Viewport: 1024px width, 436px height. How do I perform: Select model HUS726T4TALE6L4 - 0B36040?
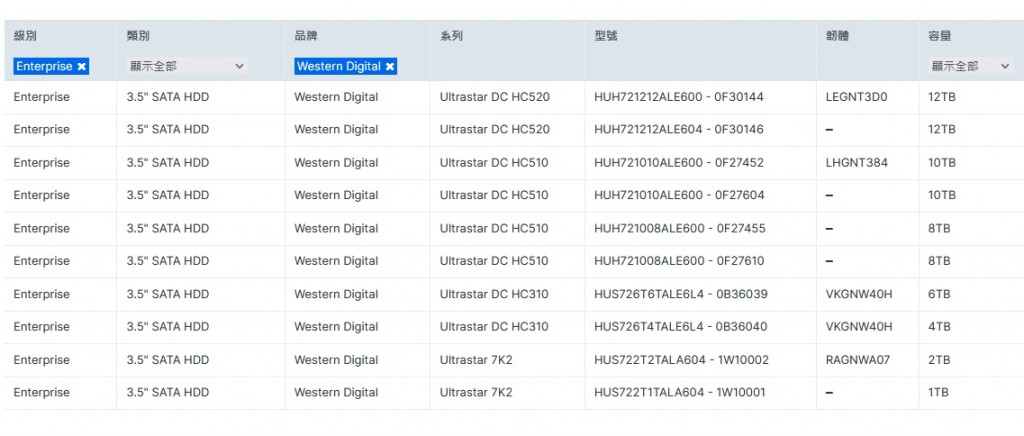[x=680, y=327]
